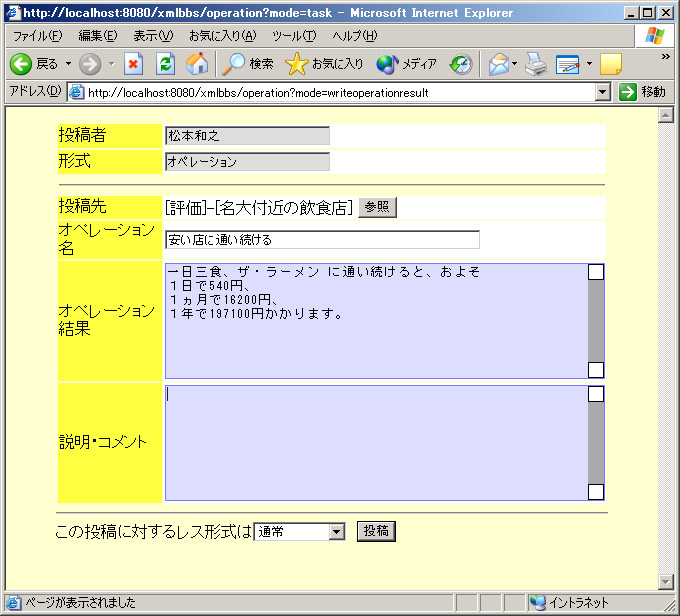Image resolution: width=680 pixels, height=616 pixels.
Task: Click the intranet zone icon in status bar
Action: [x=538, y=602]
